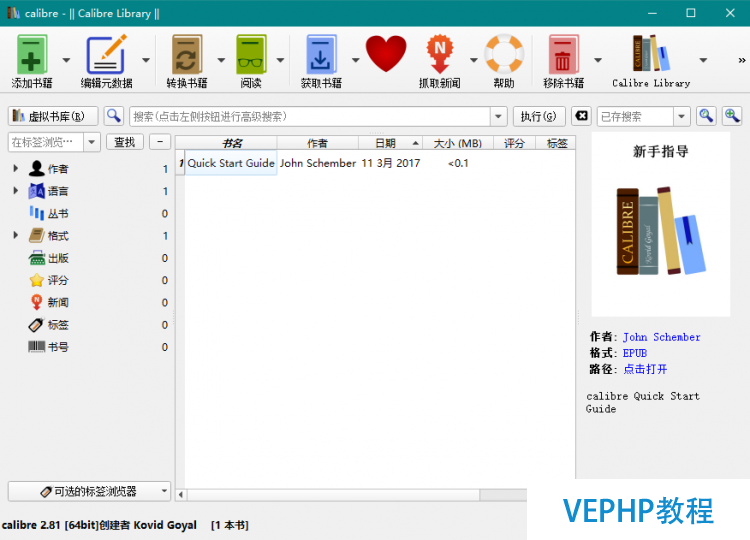Click the Get books (获取书籍) icon

point(320,55)
